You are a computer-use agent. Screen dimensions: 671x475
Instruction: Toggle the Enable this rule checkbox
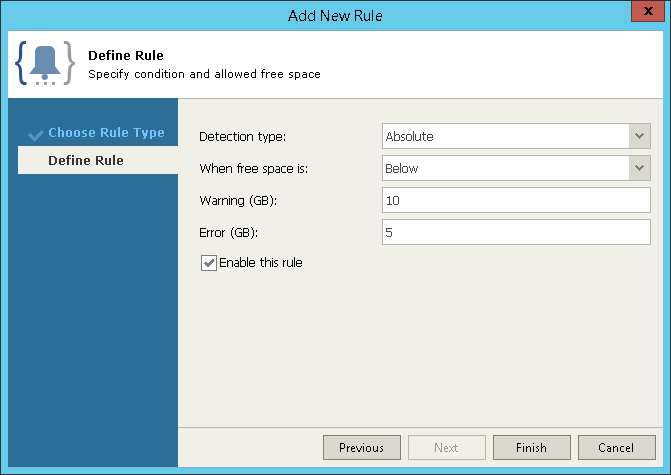(x=209, y=263)
